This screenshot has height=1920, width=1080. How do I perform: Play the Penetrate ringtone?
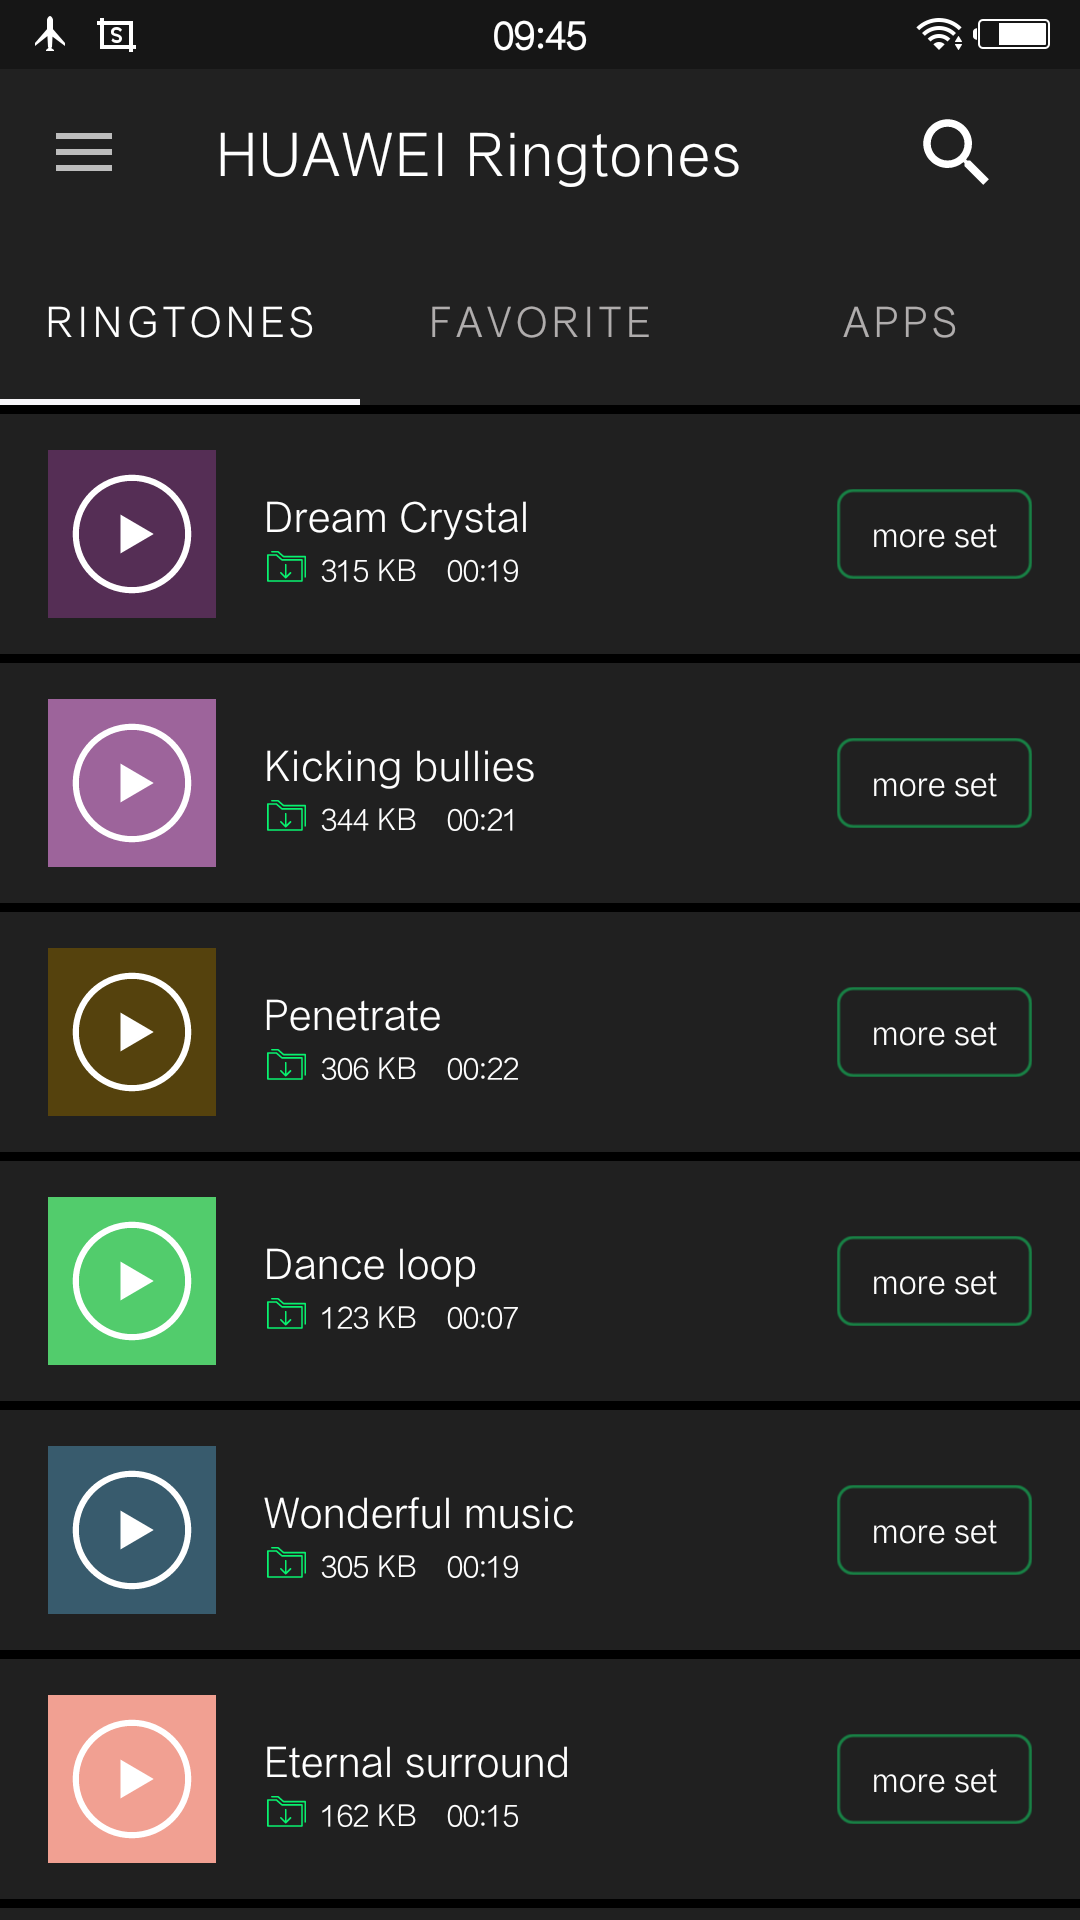point(132,1032)
